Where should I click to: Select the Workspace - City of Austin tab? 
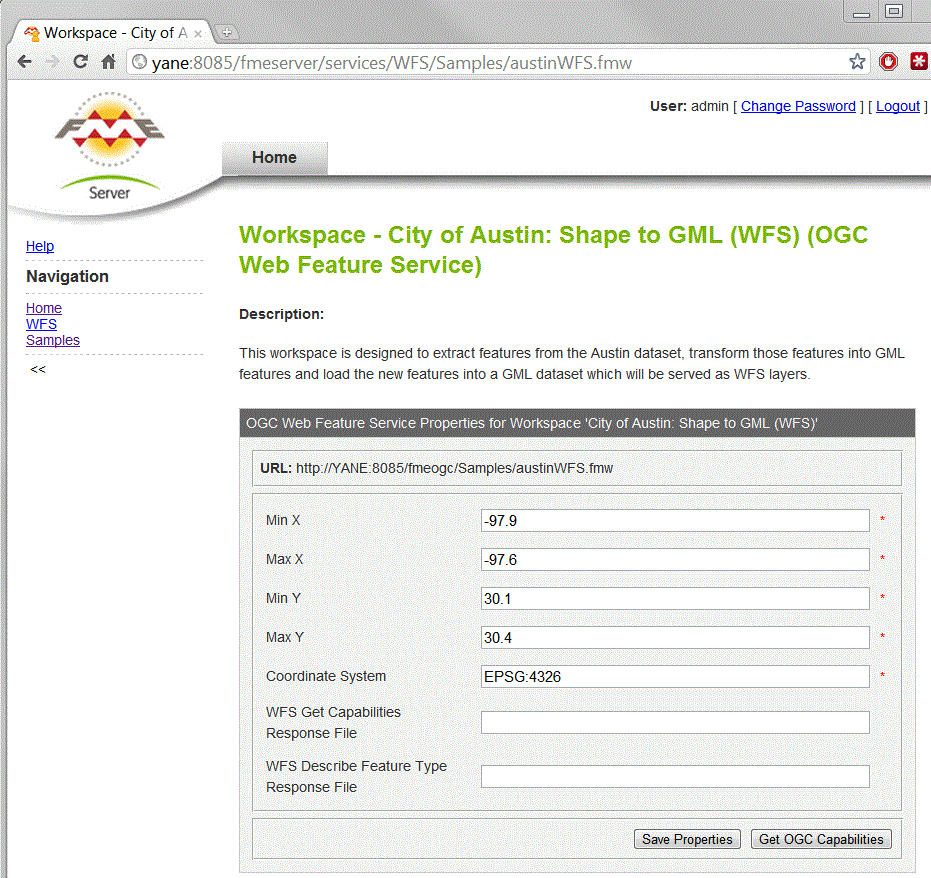pos(114,33)
